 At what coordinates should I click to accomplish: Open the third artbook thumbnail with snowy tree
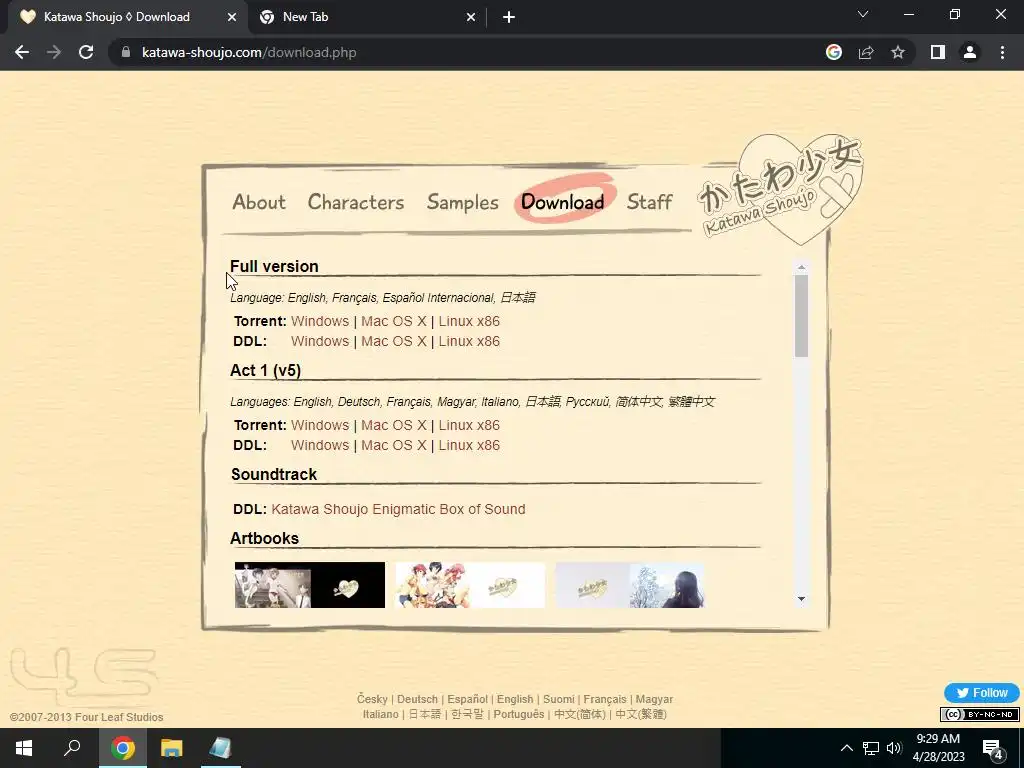pyautogui.click(x=630, y=585)
